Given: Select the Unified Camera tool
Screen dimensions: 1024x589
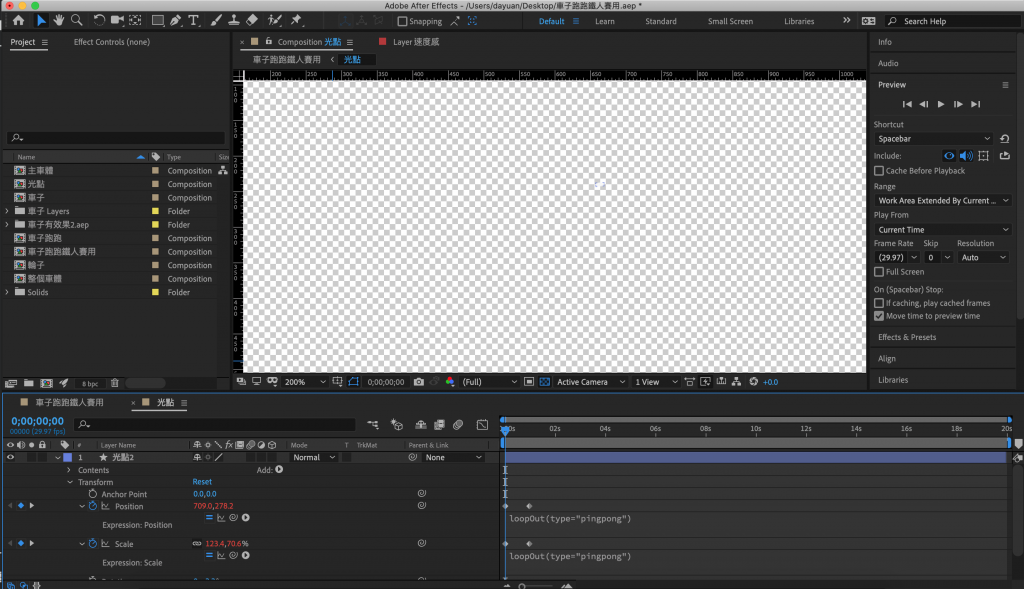Looking at the screenshot, I should pyautogui.click(x=118, y=20).
